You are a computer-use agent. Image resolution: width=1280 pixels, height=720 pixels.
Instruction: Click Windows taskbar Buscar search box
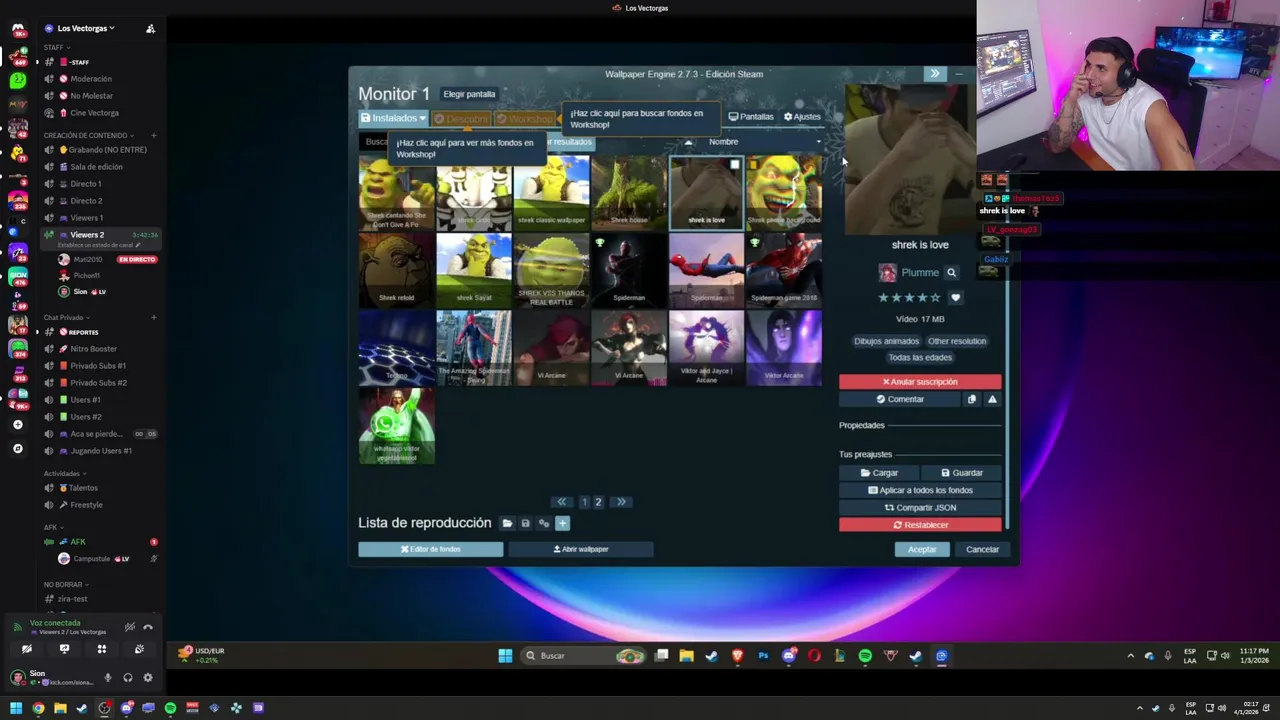point(584,656)
